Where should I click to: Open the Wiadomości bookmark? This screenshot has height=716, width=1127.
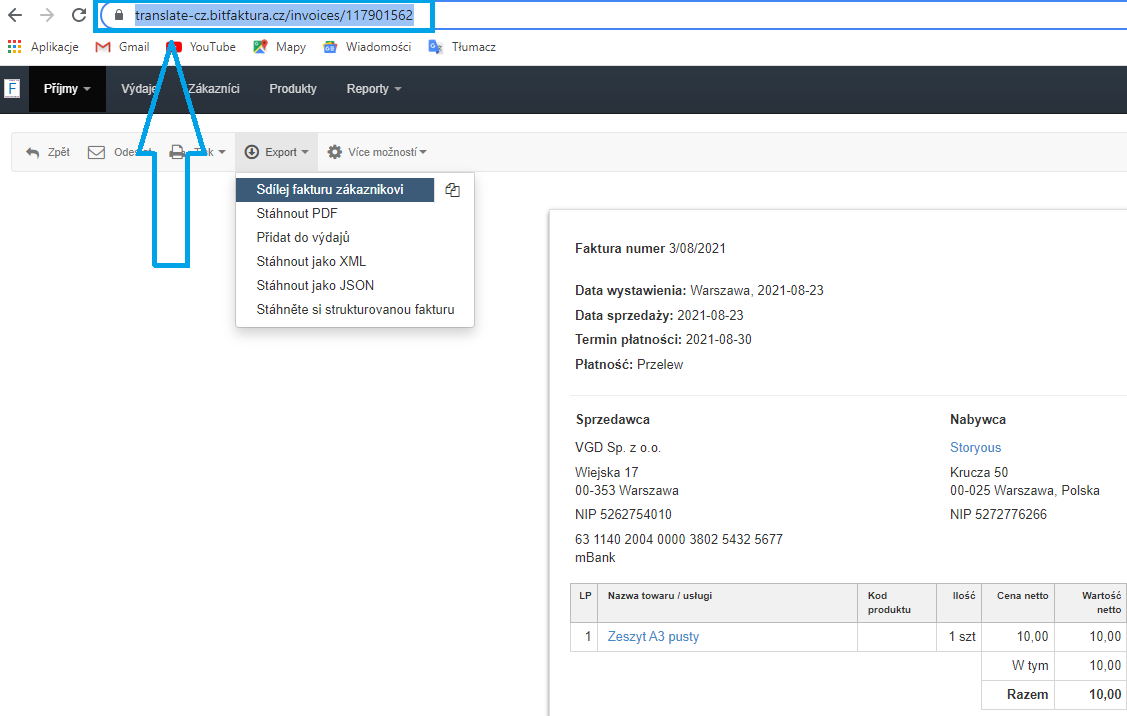click(x=367, y=47)
